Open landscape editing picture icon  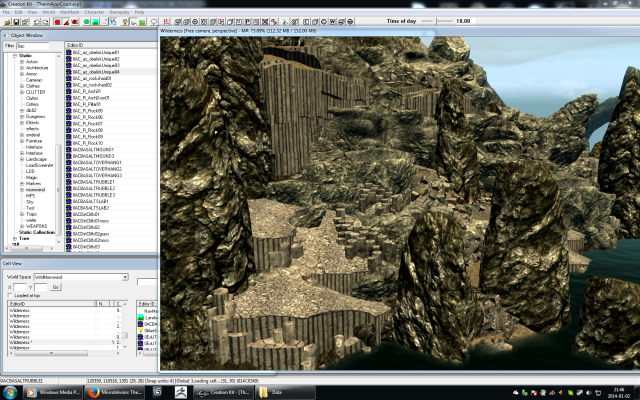tap(95, 21)
